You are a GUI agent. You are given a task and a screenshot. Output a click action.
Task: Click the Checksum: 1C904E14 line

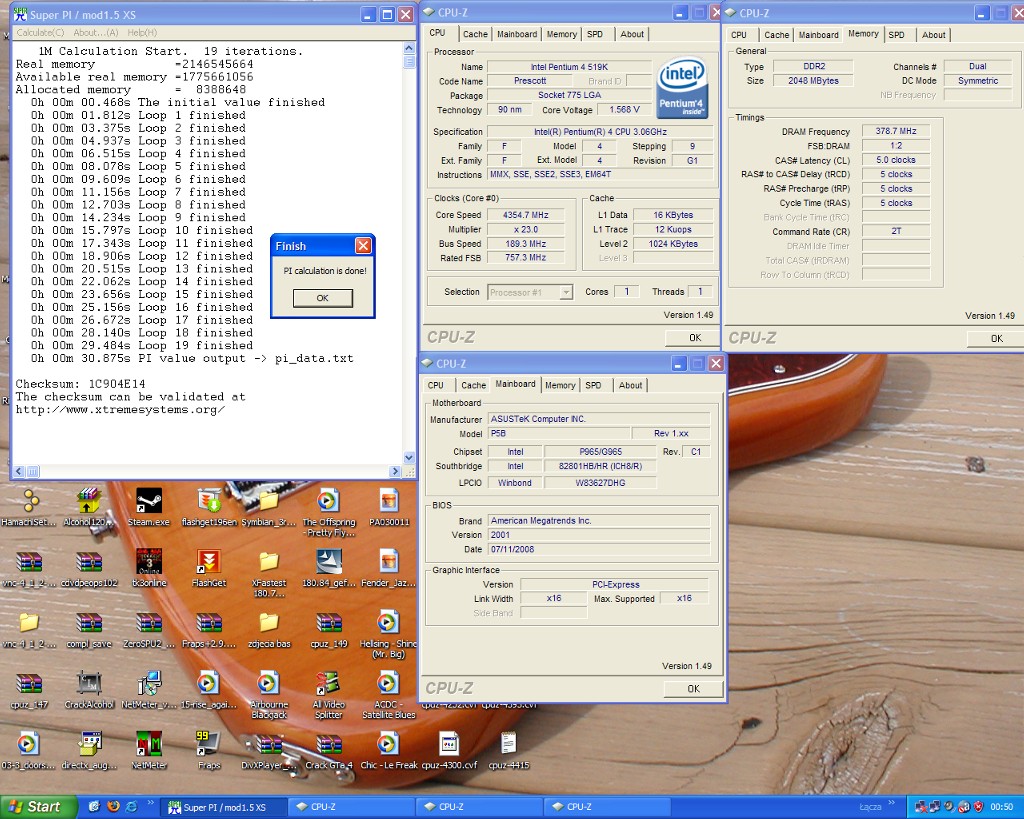[80, 384]
